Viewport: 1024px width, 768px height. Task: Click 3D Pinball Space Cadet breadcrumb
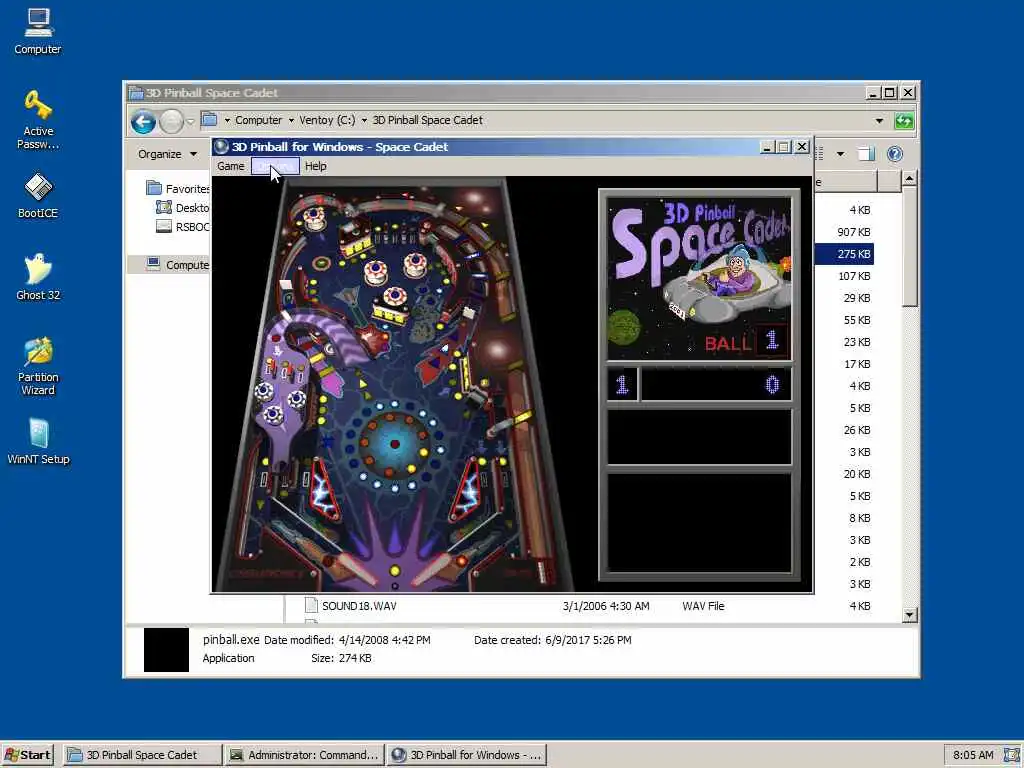[427, 121]
